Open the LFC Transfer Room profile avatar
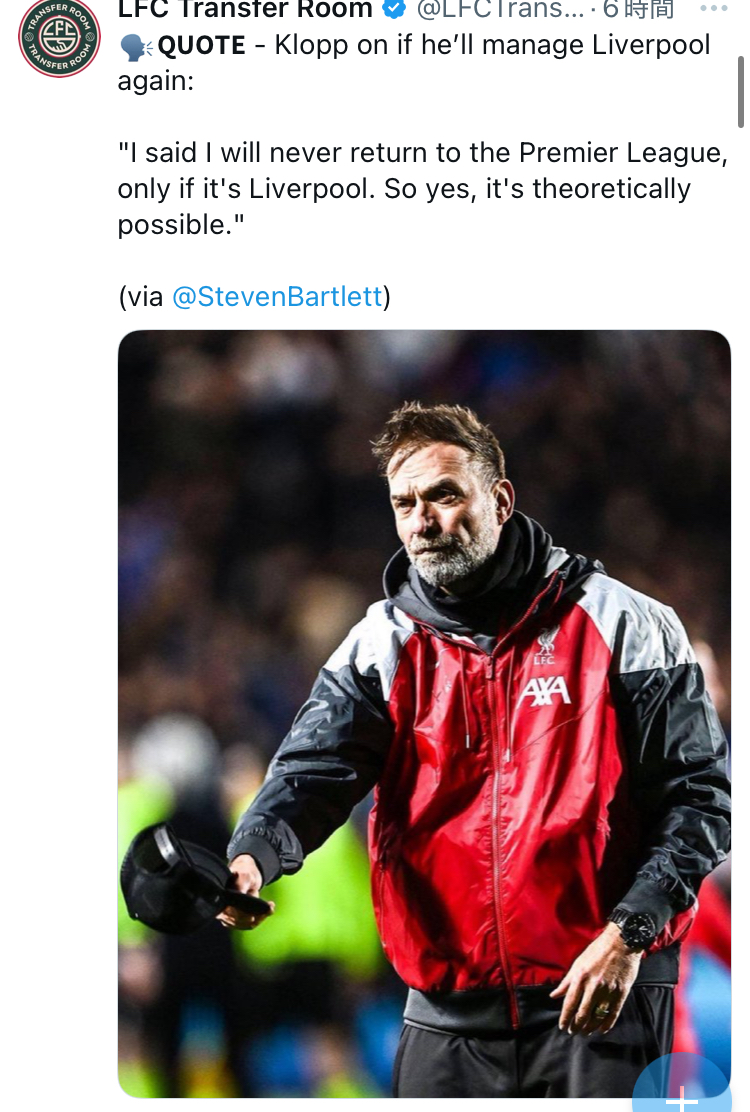The image size is (750, 1112). tap(60, 38)
